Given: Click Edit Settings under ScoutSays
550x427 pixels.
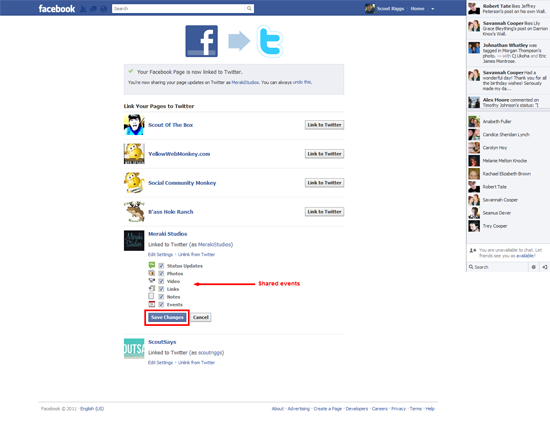Looking at the screenshot, I should pos(160,363).
